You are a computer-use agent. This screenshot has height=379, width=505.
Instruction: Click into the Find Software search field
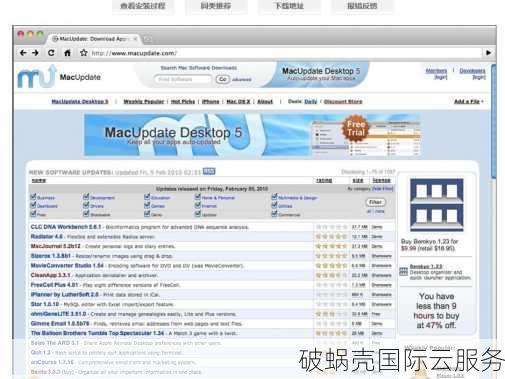pos(183,79)
